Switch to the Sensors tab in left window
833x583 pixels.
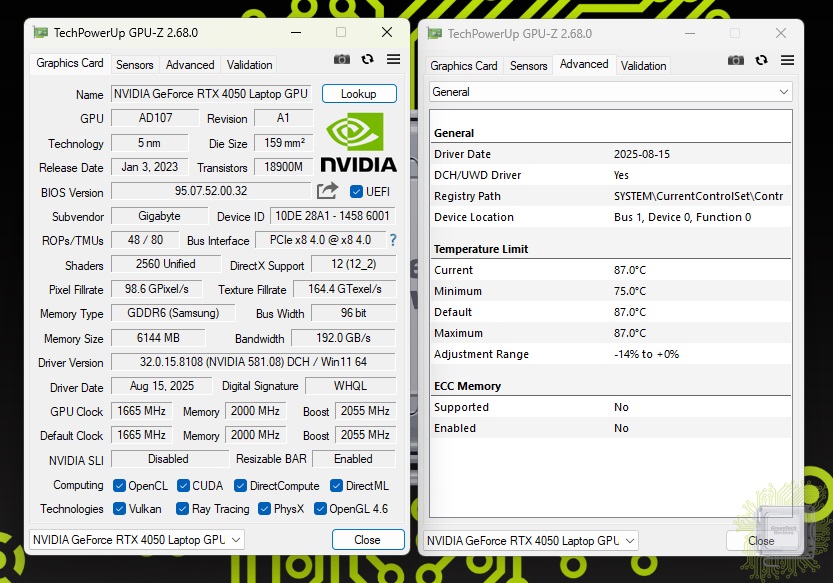click(x=134, y=65)
